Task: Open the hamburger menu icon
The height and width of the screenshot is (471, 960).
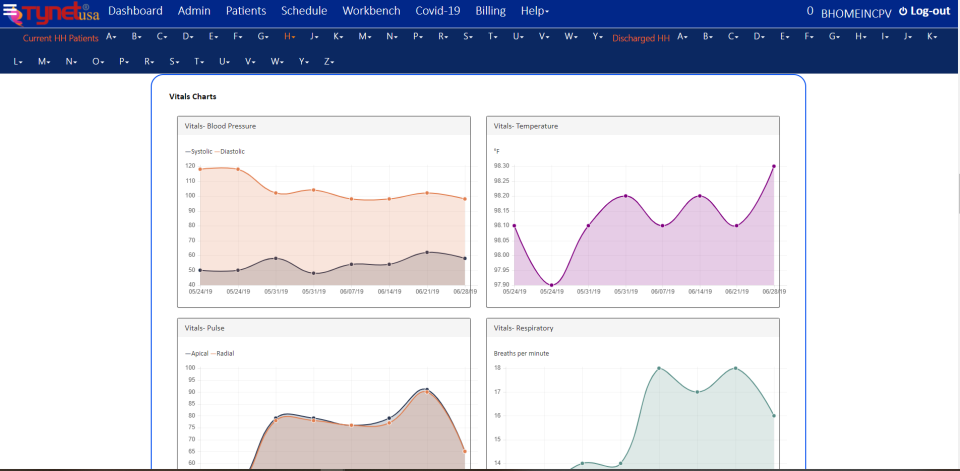Action: (10, 10)
